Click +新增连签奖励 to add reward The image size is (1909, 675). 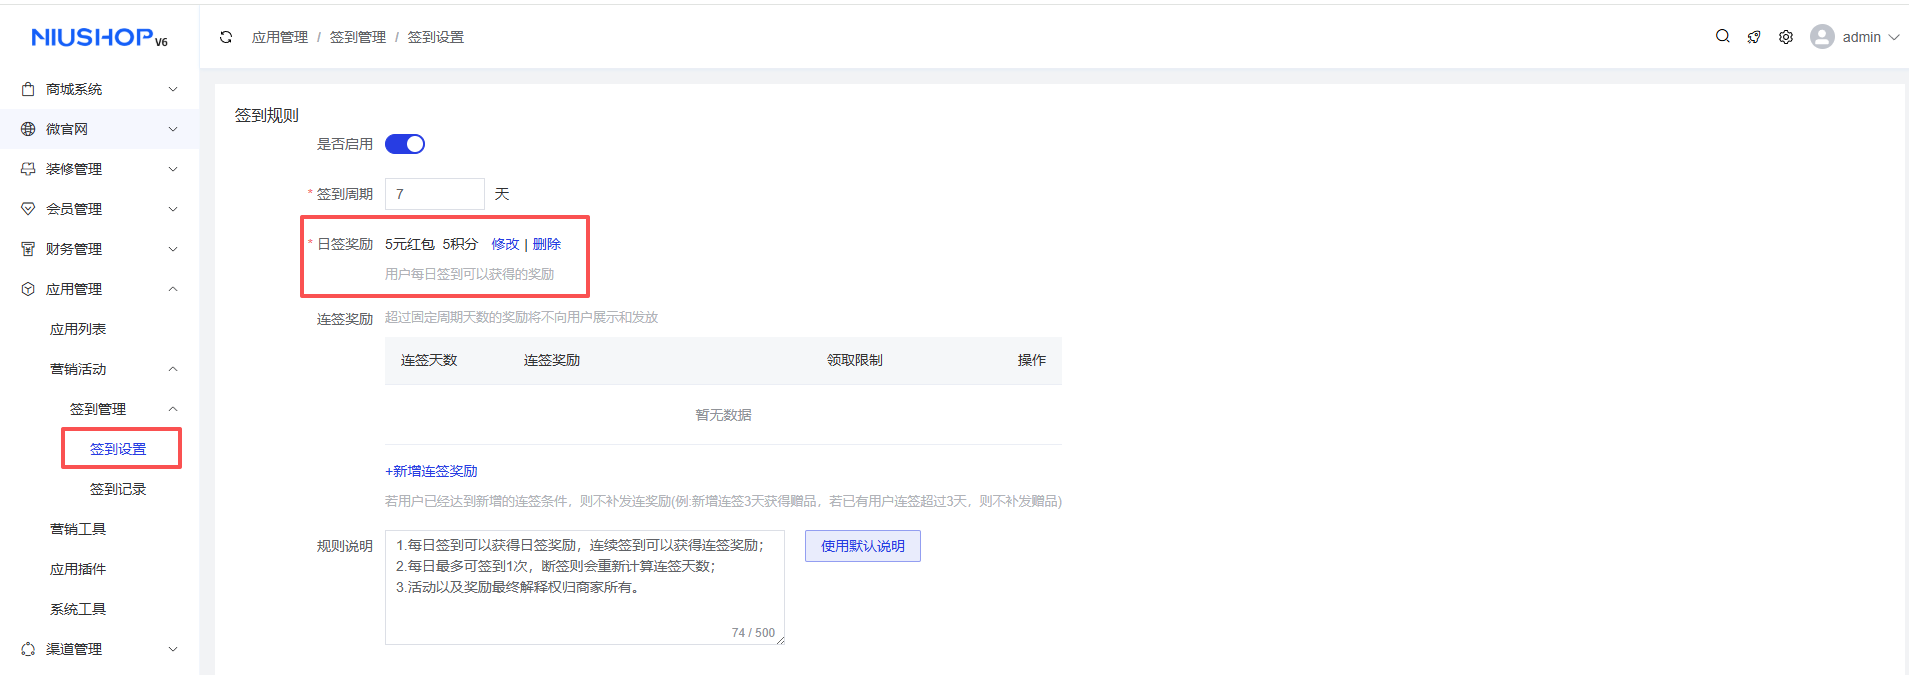431,471
